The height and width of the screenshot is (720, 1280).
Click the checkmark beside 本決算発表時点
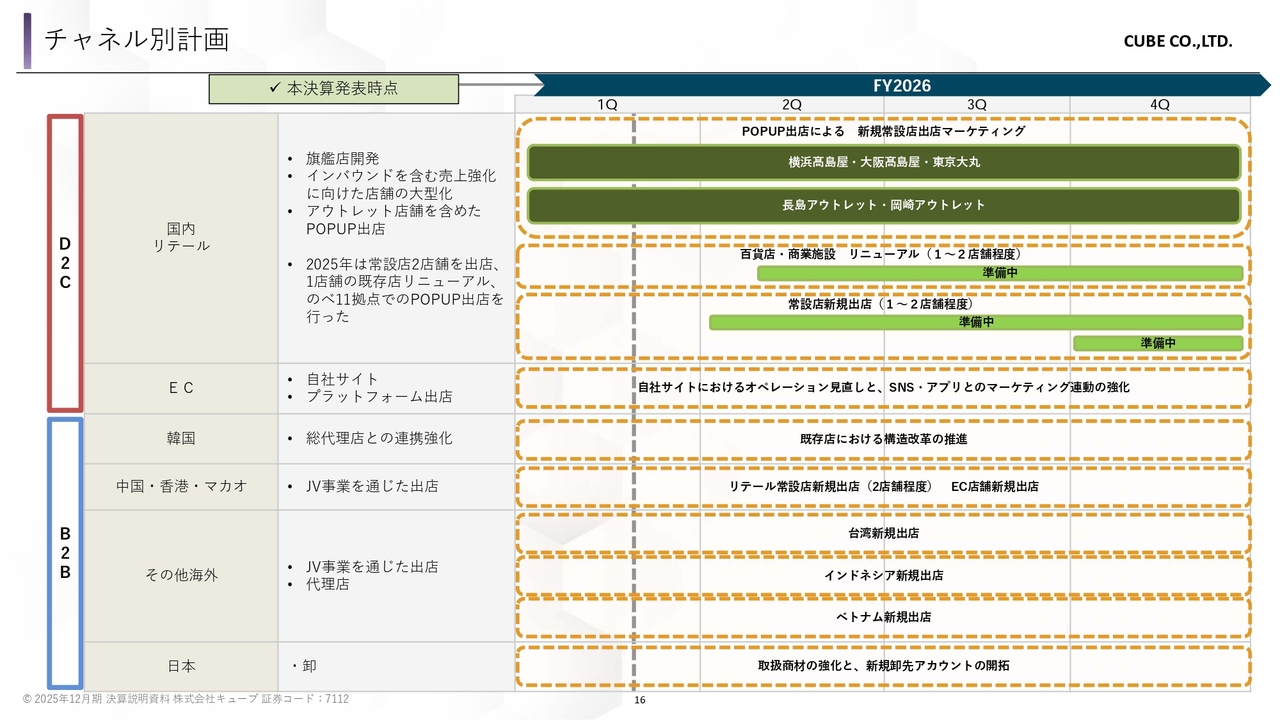tap(276, 88)
